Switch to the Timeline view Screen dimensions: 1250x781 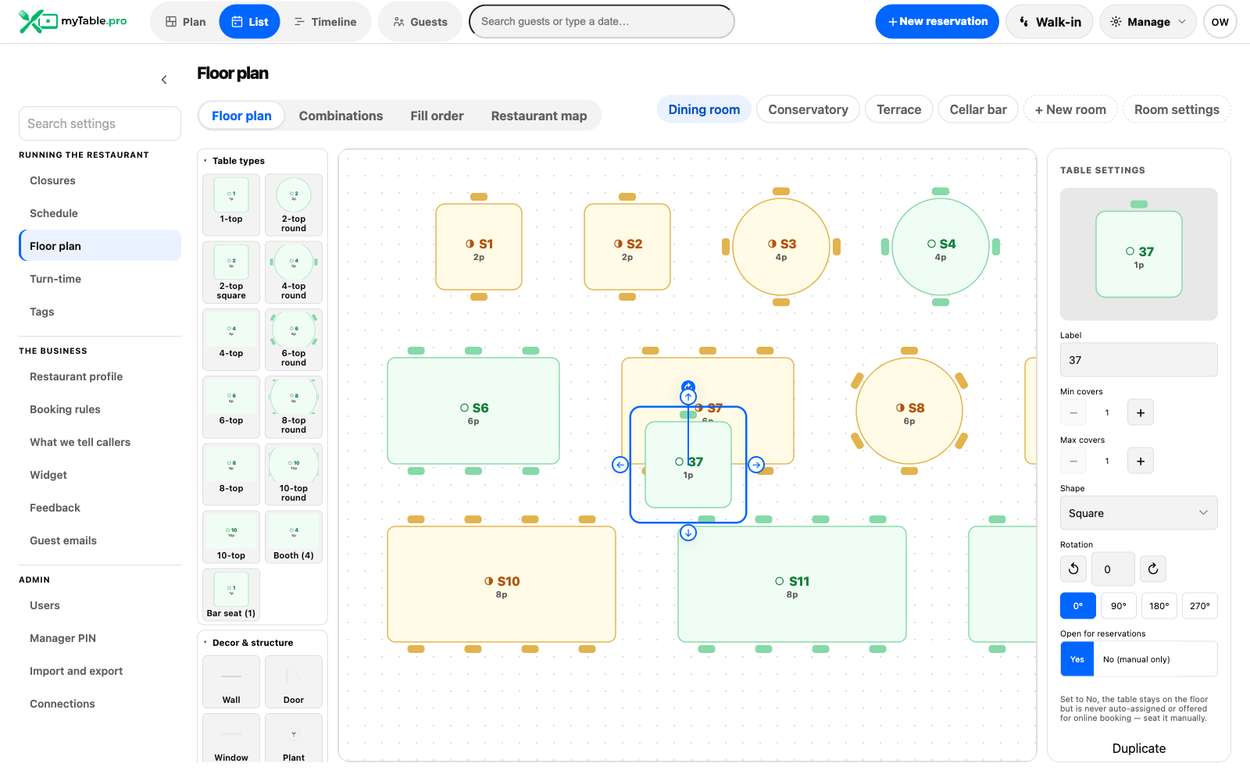tap(325, 21)
